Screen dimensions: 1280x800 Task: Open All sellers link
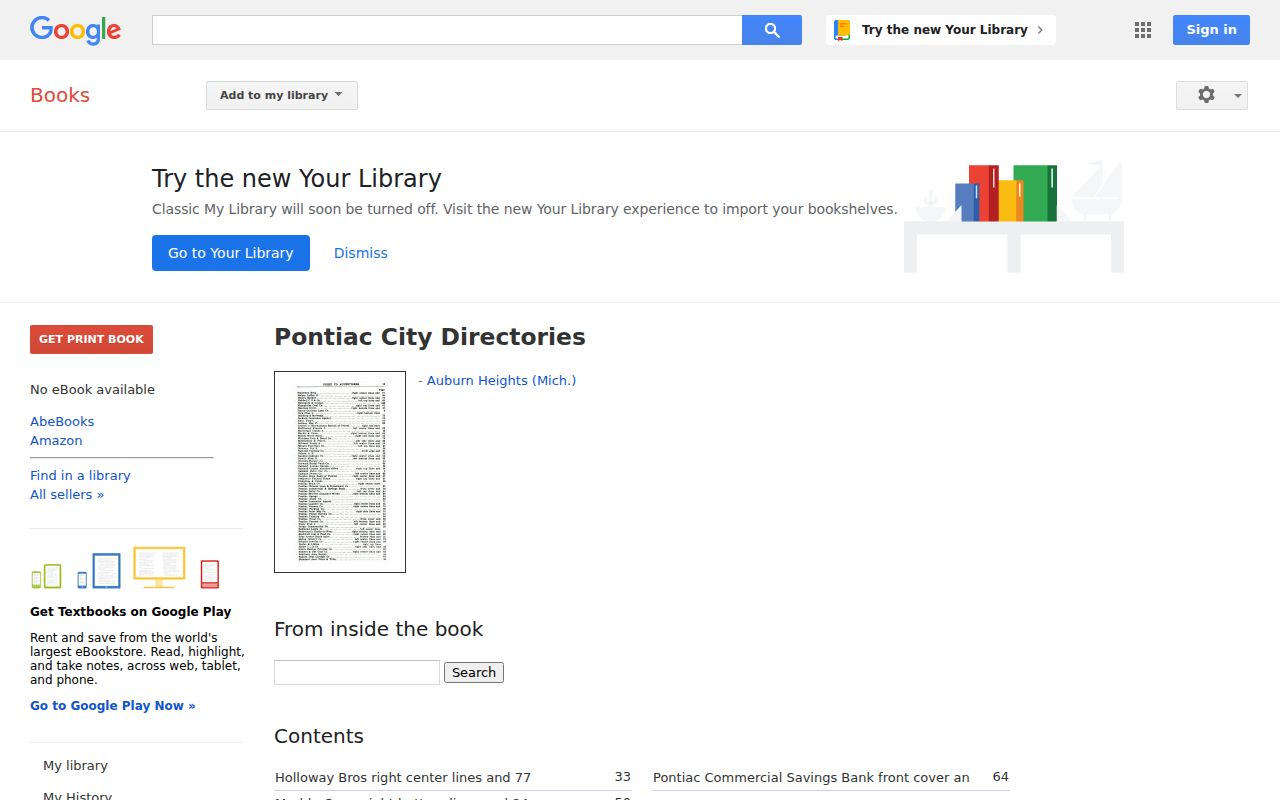[67, 495]
